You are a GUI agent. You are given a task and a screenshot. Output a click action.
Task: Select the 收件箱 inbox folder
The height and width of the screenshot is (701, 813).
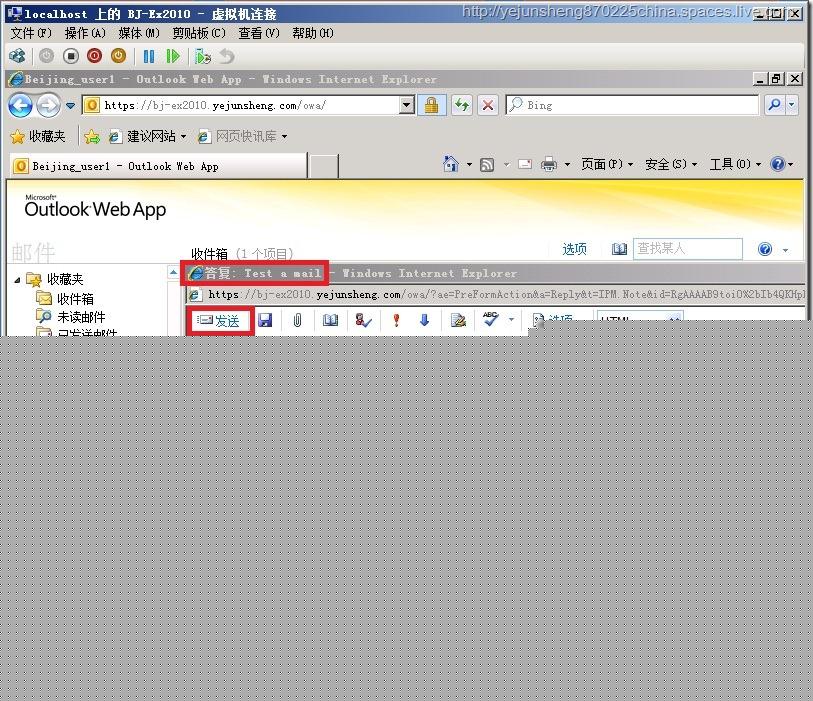(75, 299)
